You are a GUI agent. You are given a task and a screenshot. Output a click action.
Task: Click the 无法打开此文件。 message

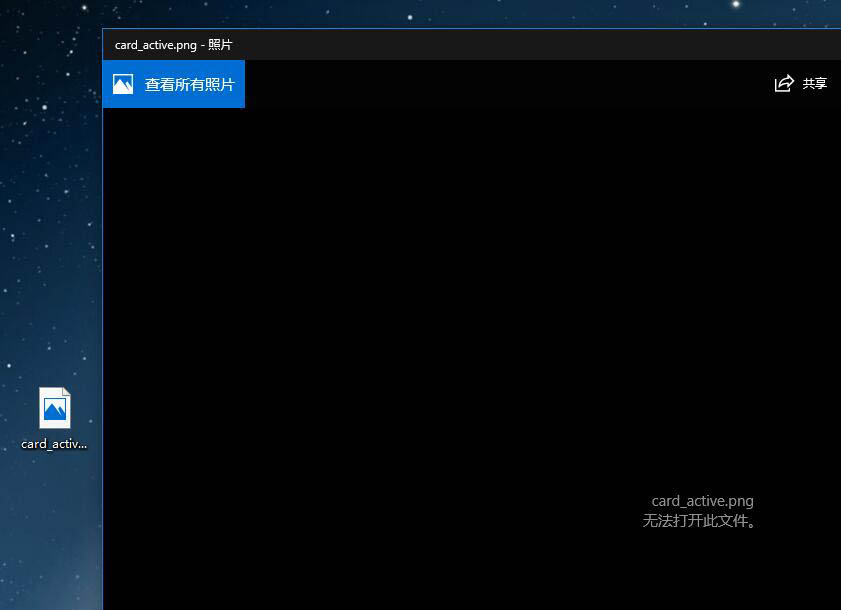tap(699, 520)
